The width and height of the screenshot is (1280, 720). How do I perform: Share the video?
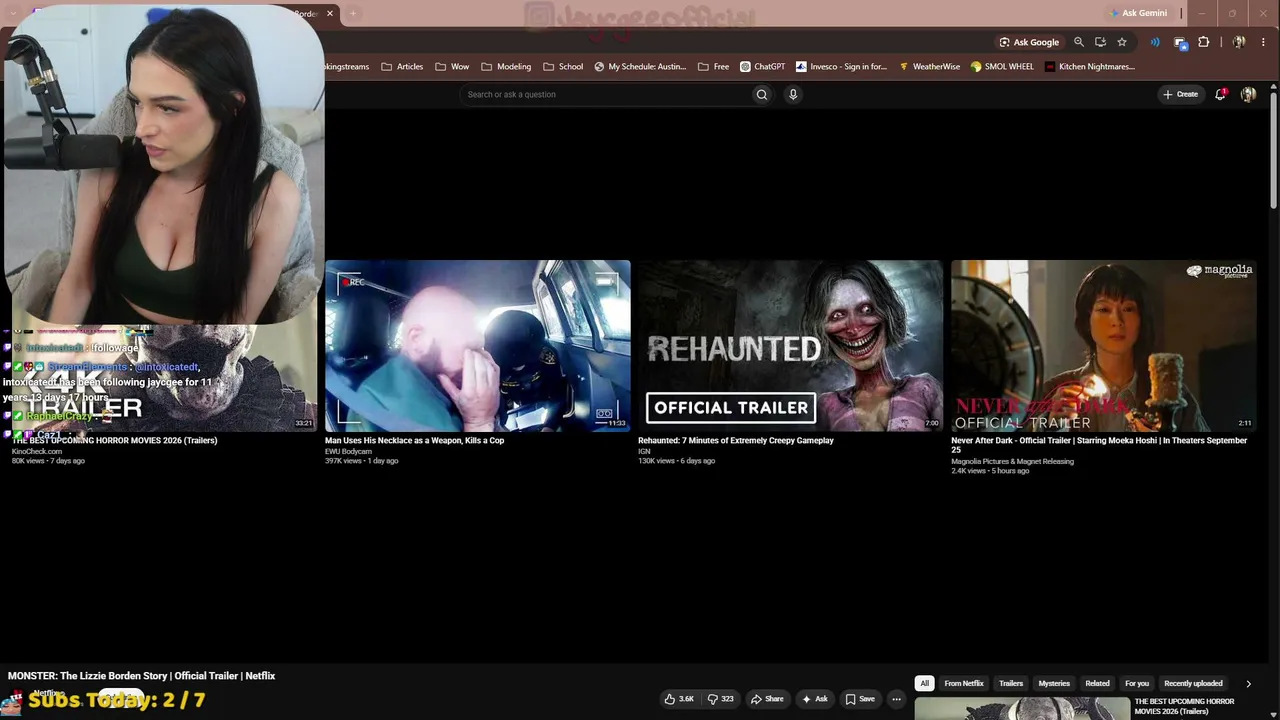click(x=767, y=699)
